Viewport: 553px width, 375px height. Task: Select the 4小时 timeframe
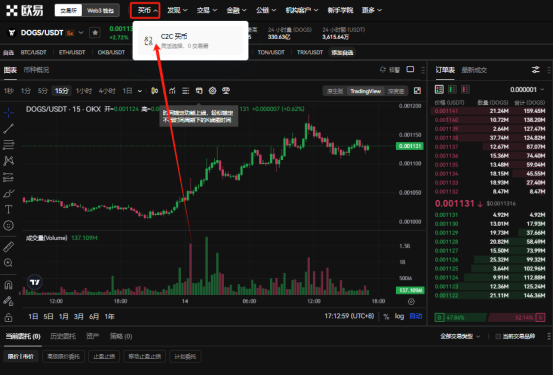(107, 91)
